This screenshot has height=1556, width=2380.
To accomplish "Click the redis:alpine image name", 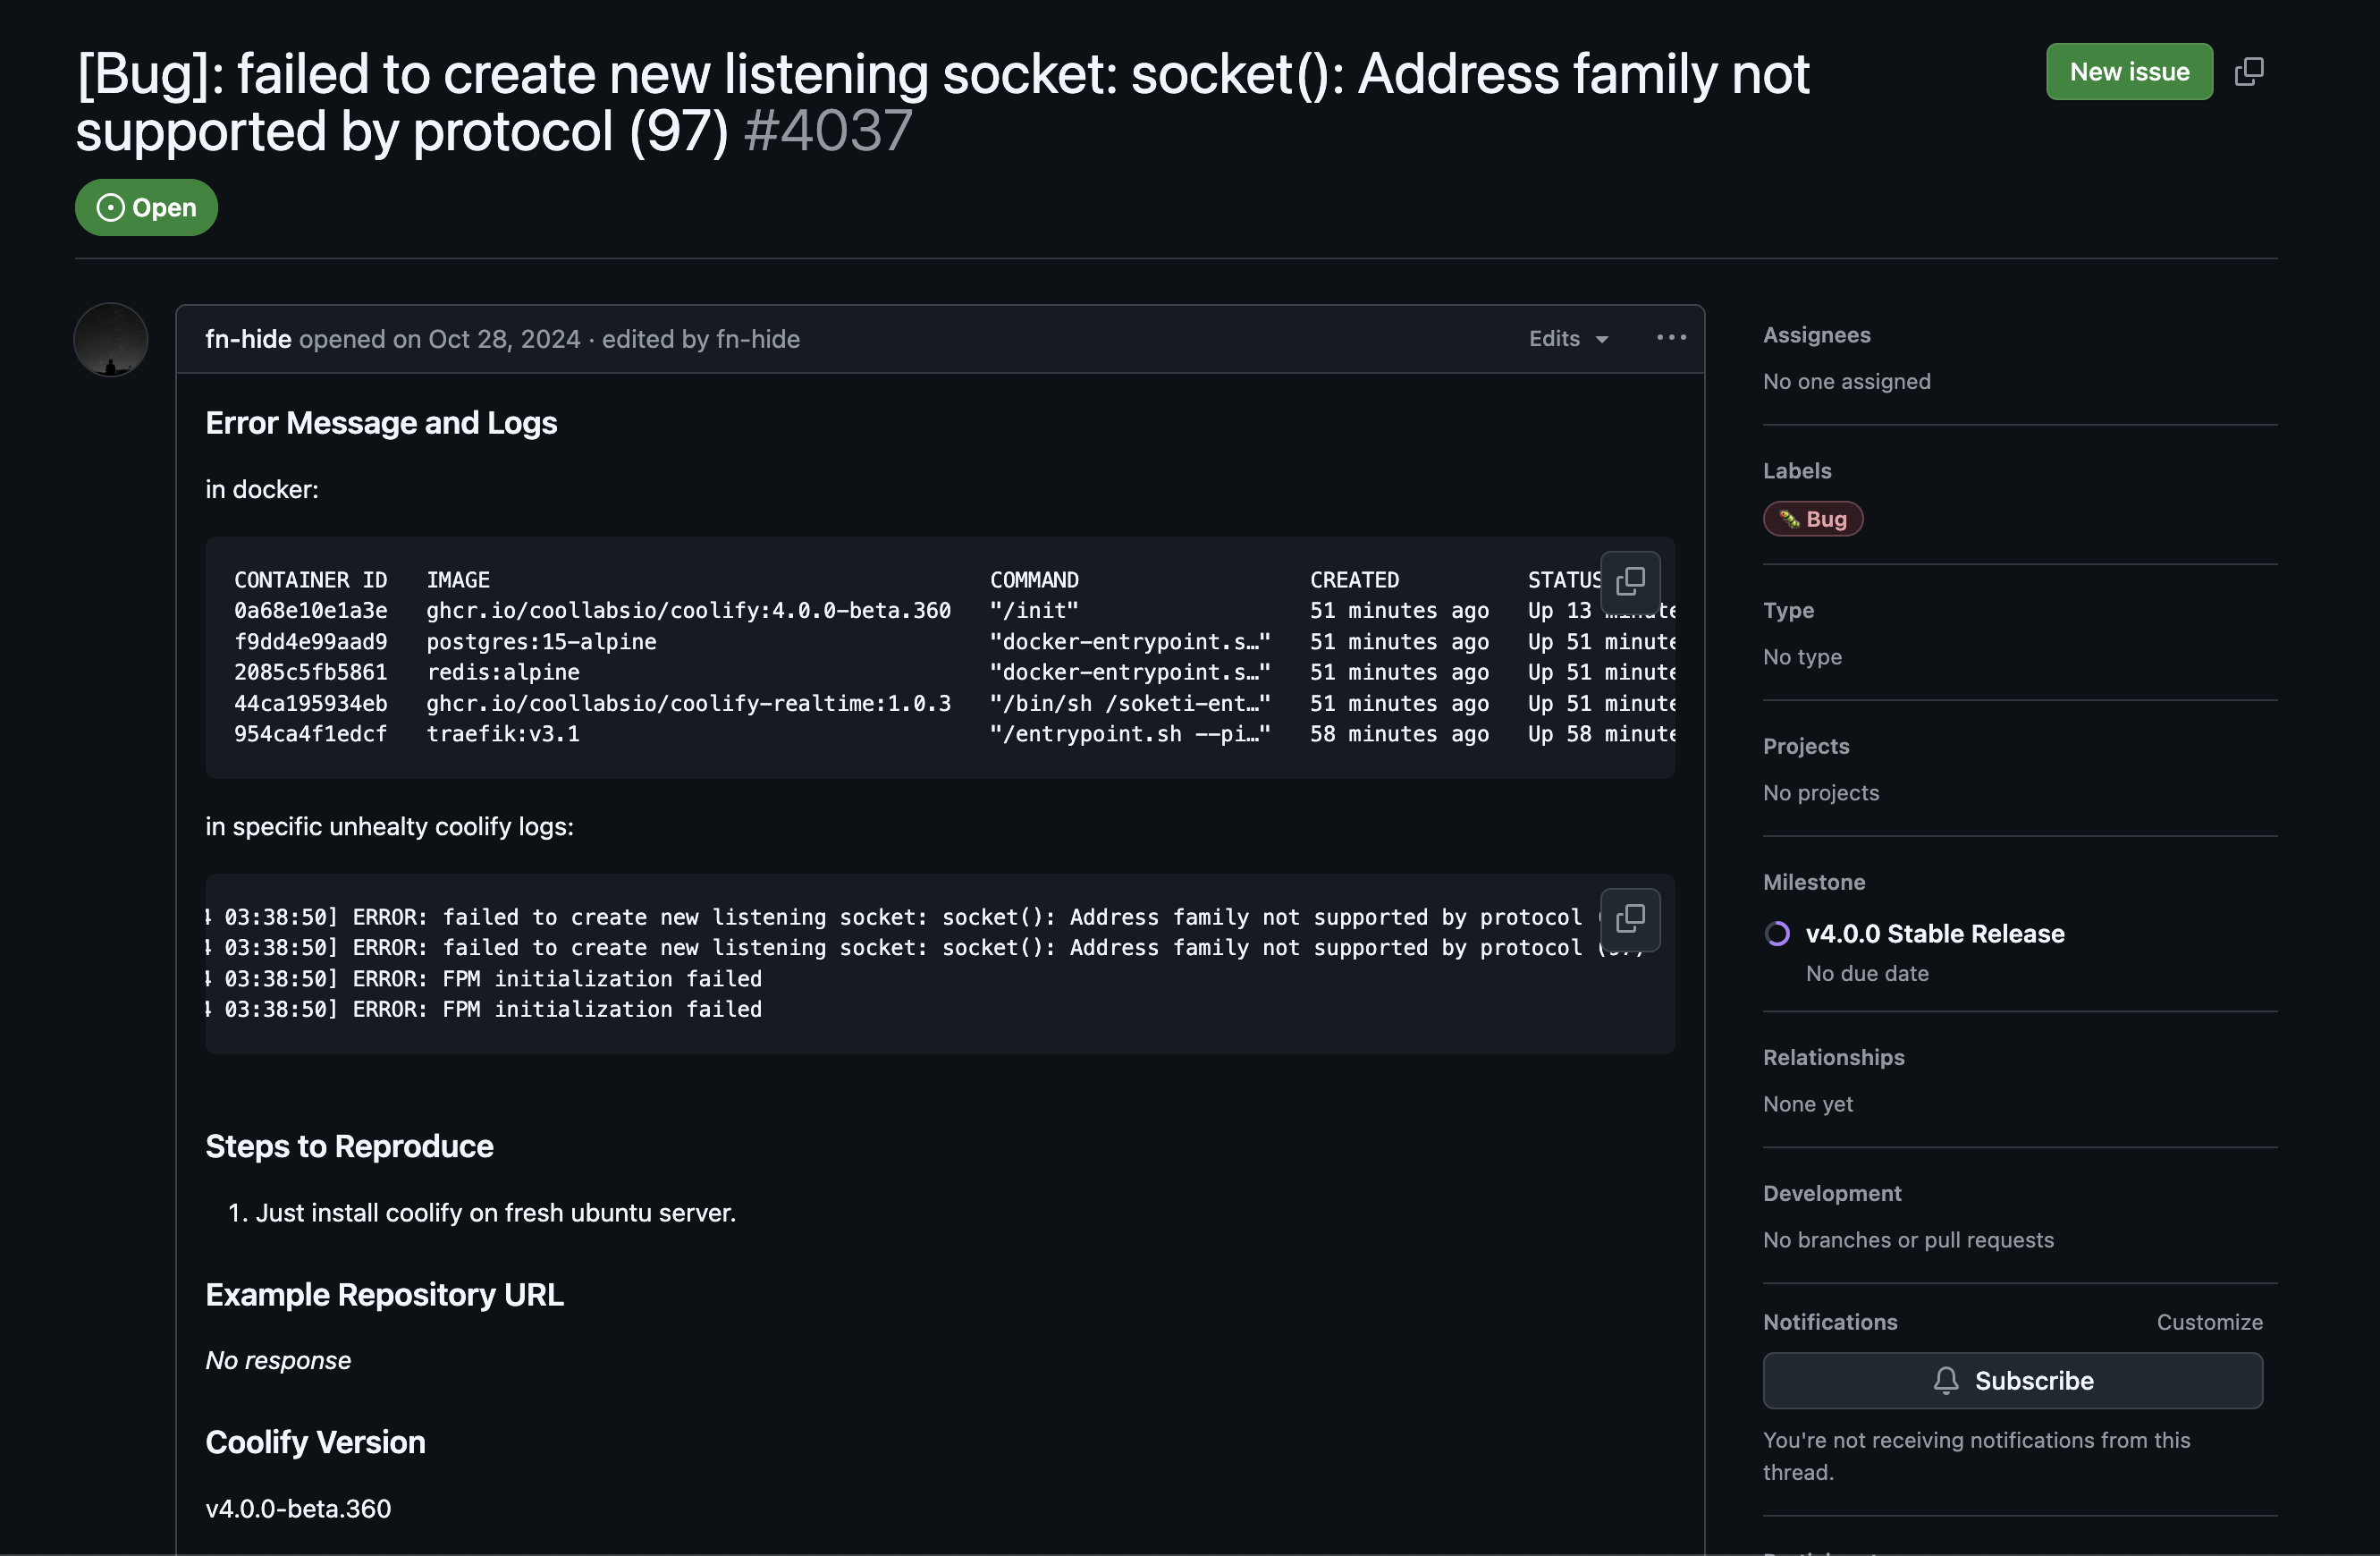I will (503, 673).
